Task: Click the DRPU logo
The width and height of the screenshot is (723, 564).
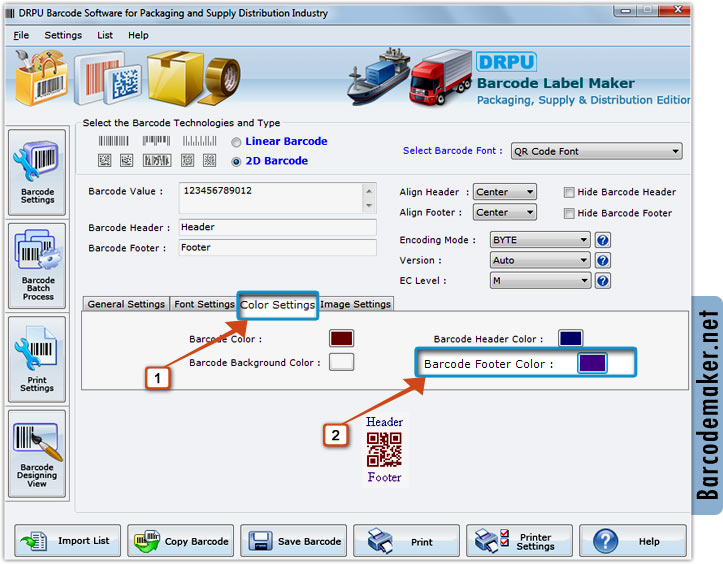Action: tap(506, 62)
